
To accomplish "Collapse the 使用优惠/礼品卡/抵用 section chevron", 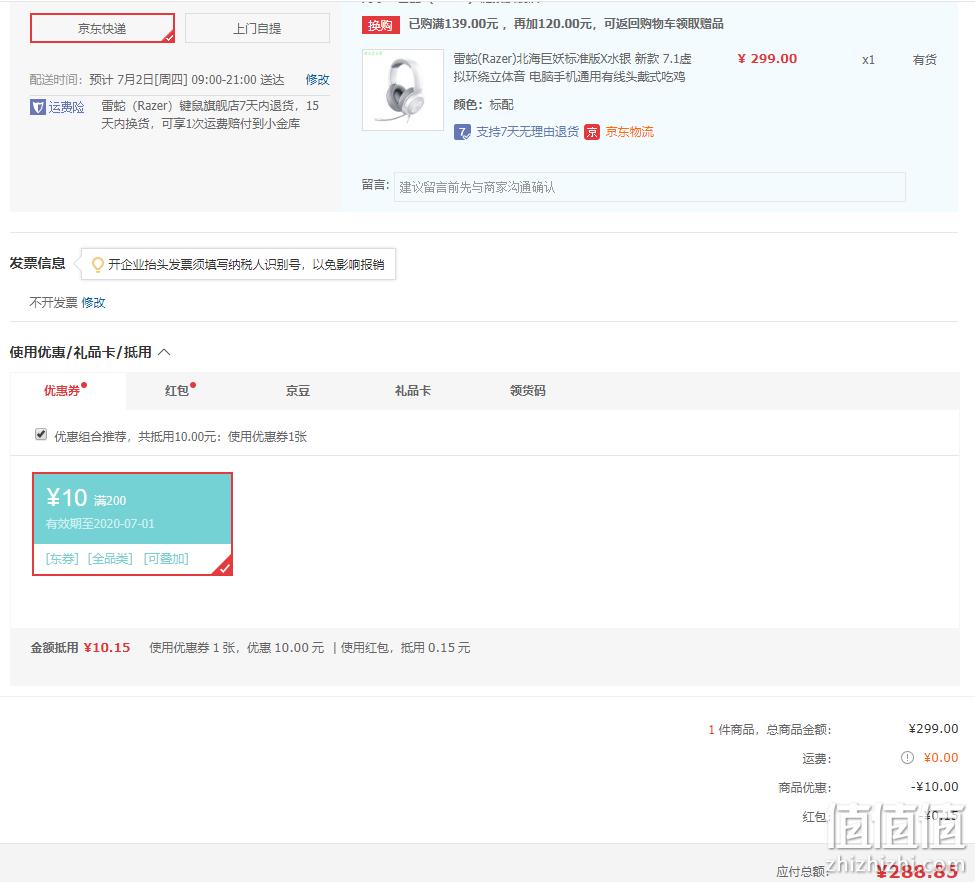I will coord(164,352).
